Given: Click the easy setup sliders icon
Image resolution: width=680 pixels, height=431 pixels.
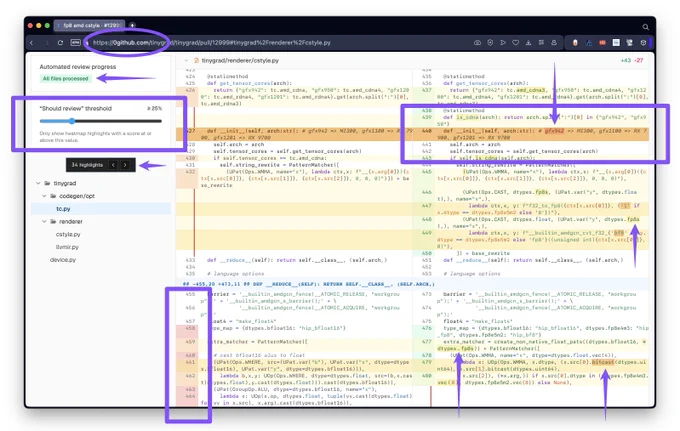Looking at the screenshot, I should (x=541, y=42).
